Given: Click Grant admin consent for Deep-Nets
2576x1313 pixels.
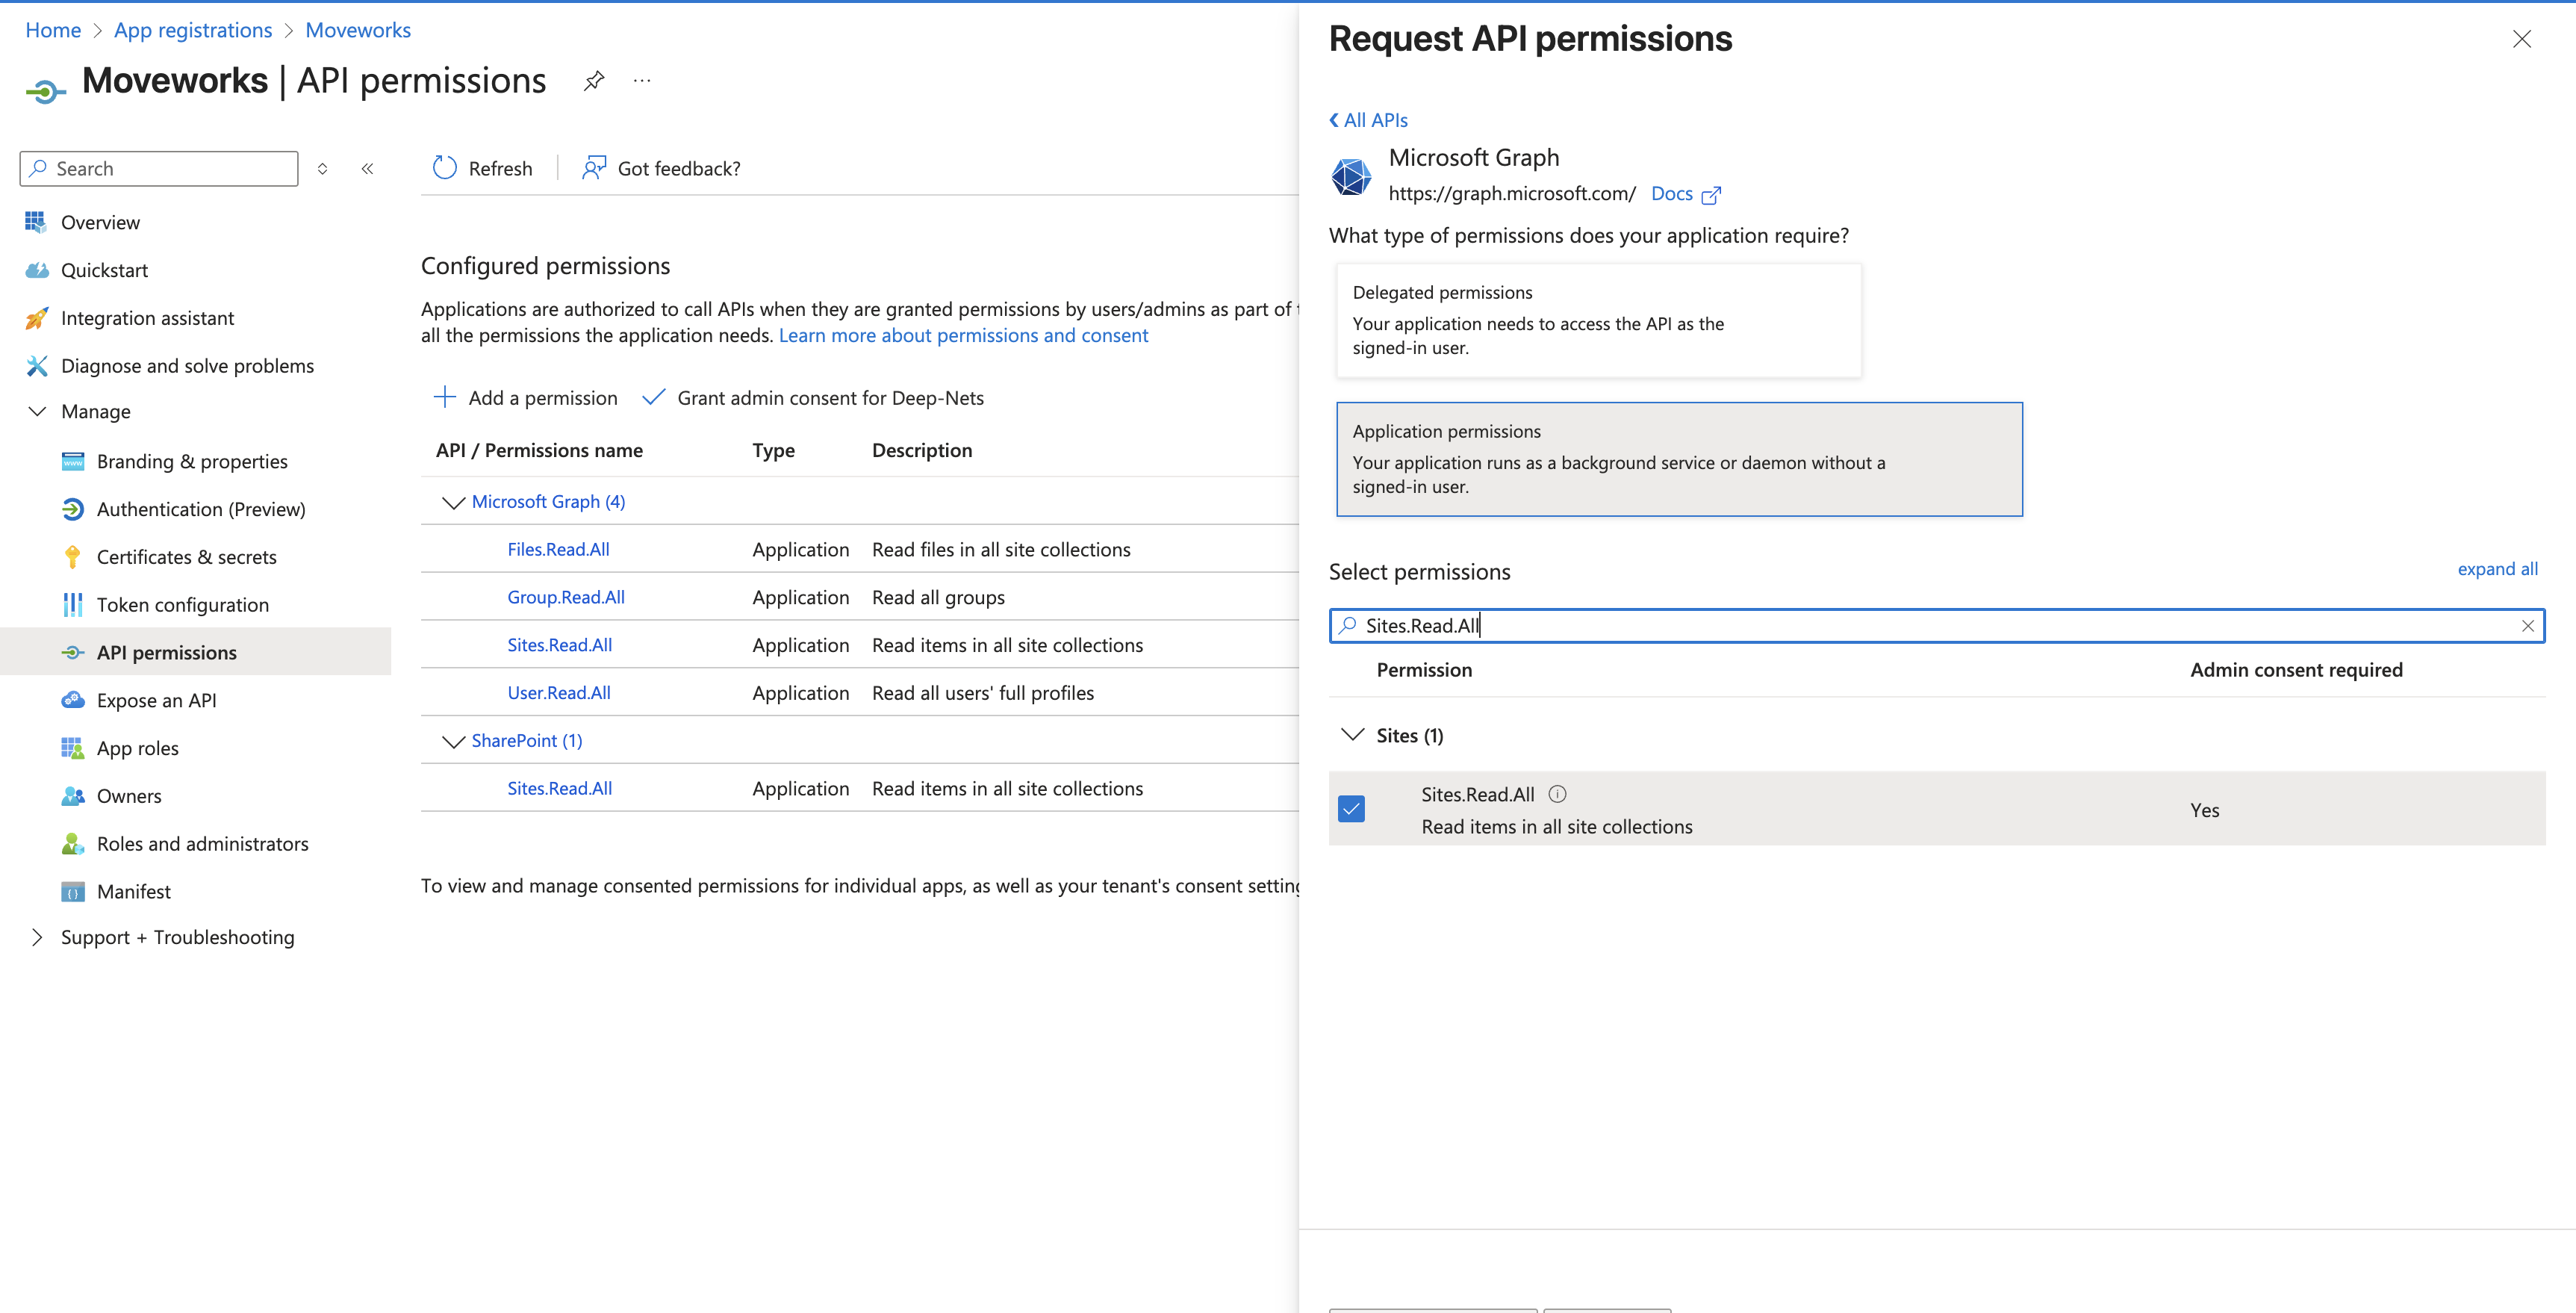Looking at the screenshot, I should click(x=829, y=398).
